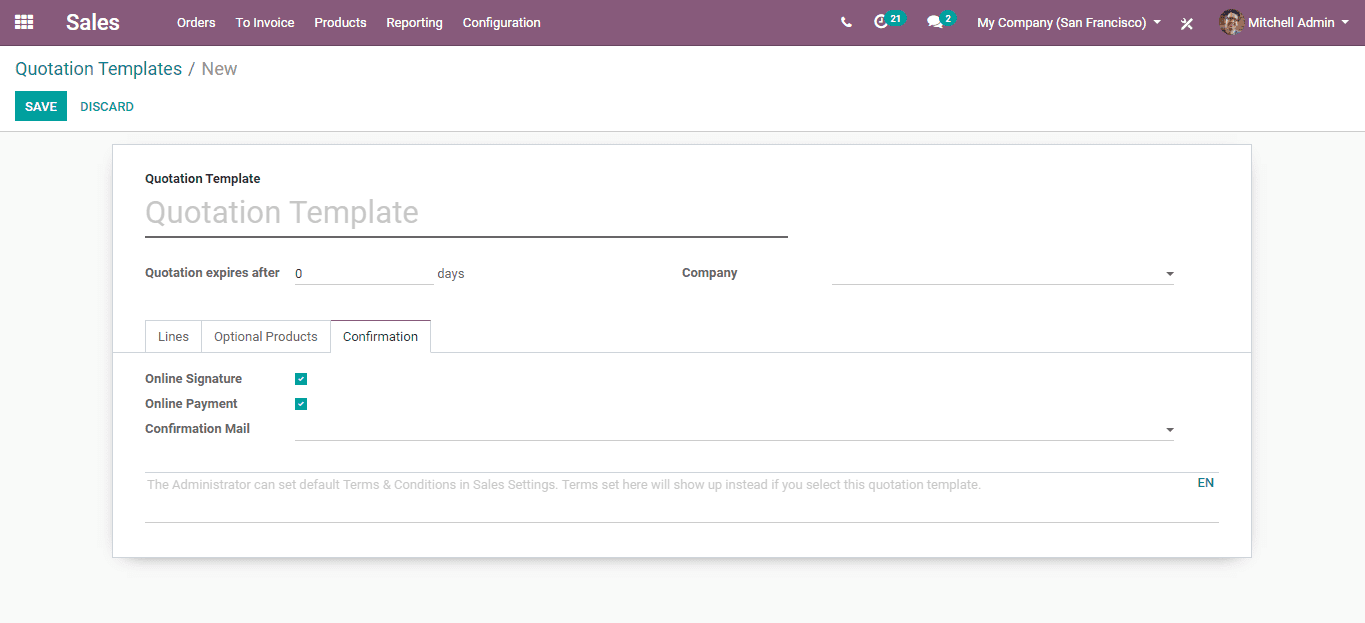Click the Sales app title
The height and width of the screenshot is (623, 1365).
point(93,22)
